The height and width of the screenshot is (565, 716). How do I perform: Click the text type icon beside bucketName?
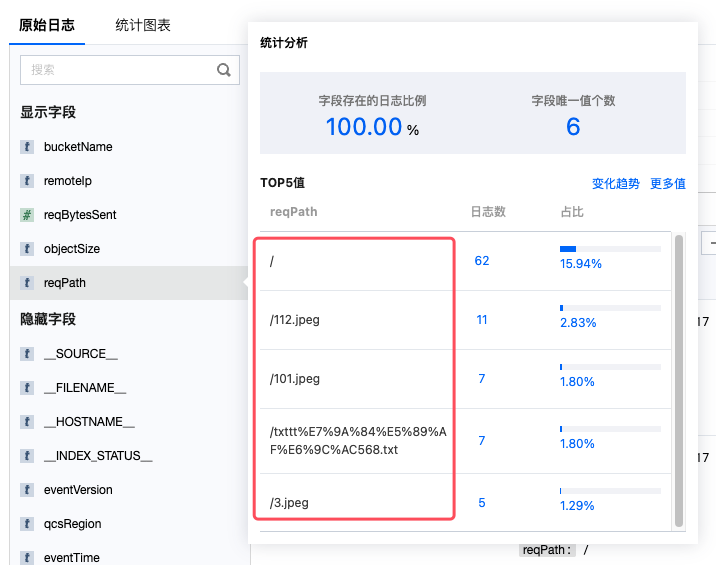[x=28, y=147]
